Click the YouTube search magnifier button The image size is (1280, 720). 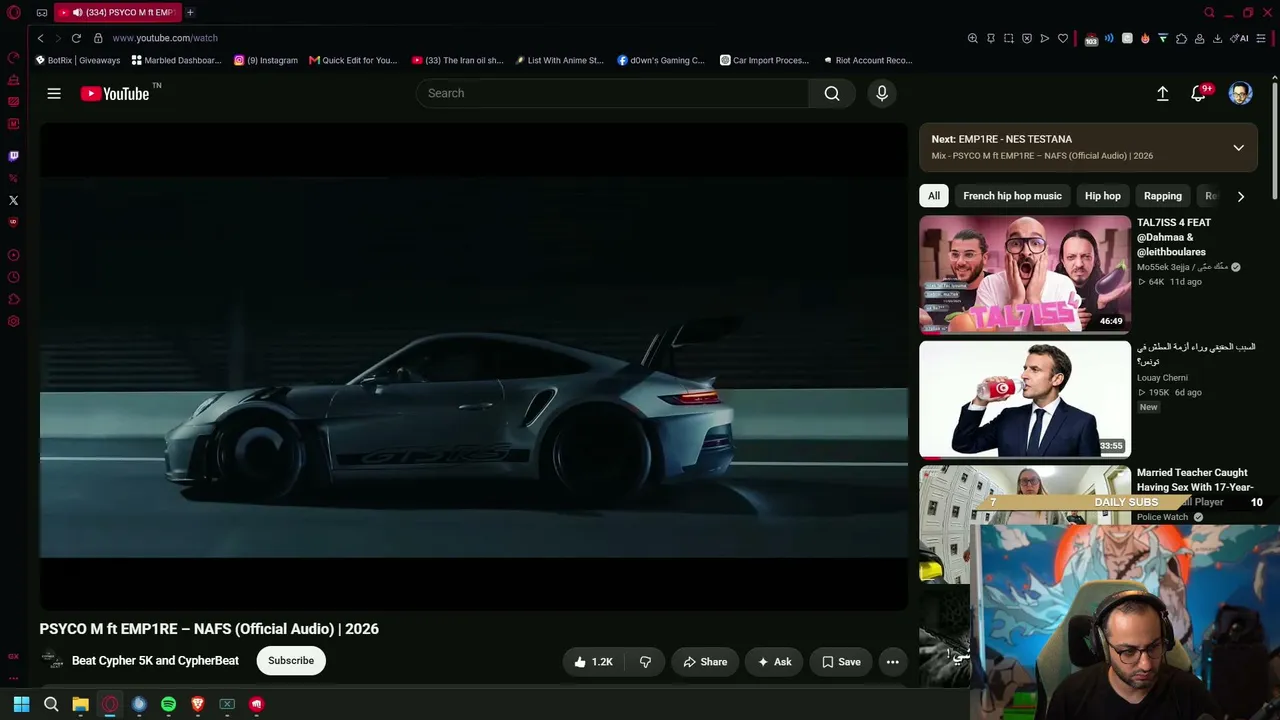[832, 93]
